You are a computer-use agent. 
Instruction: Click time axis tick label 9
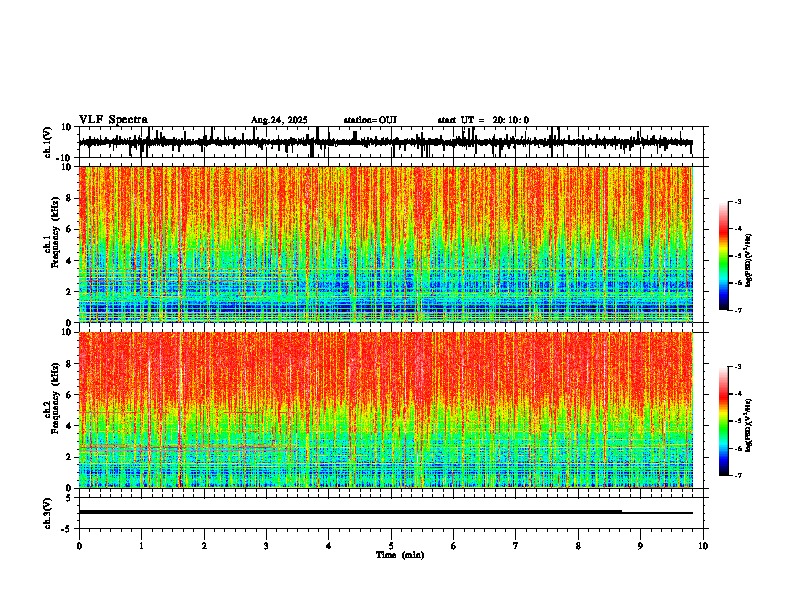(640, 546)
